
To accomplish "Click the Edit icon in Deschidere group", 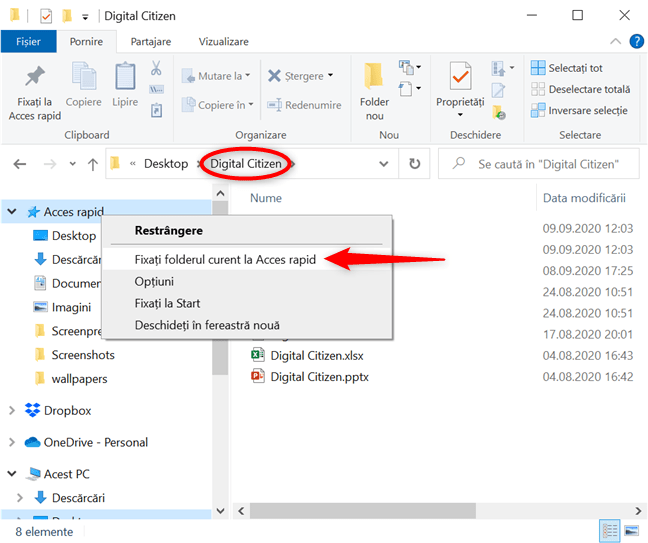I will [498, 90].
